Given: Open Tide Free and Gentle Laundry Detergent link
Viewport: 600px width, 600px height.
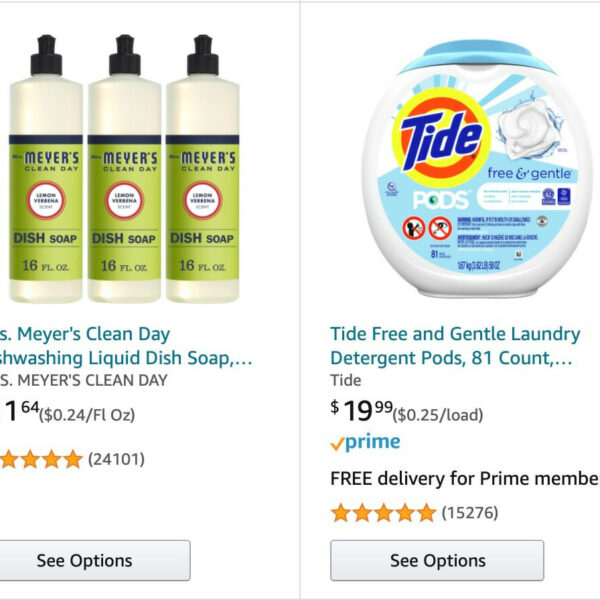Looking at the screenshot, I should click(x=455, y=345).
